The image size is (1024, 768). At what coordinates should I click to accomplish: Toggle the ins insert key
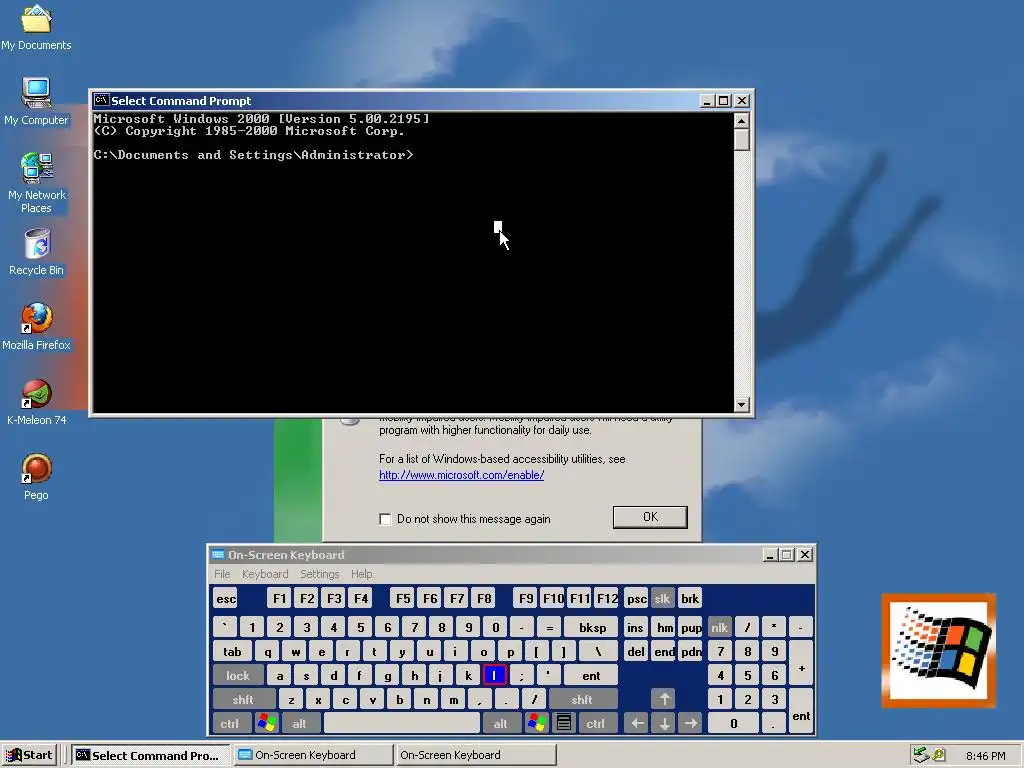point(635,627)
